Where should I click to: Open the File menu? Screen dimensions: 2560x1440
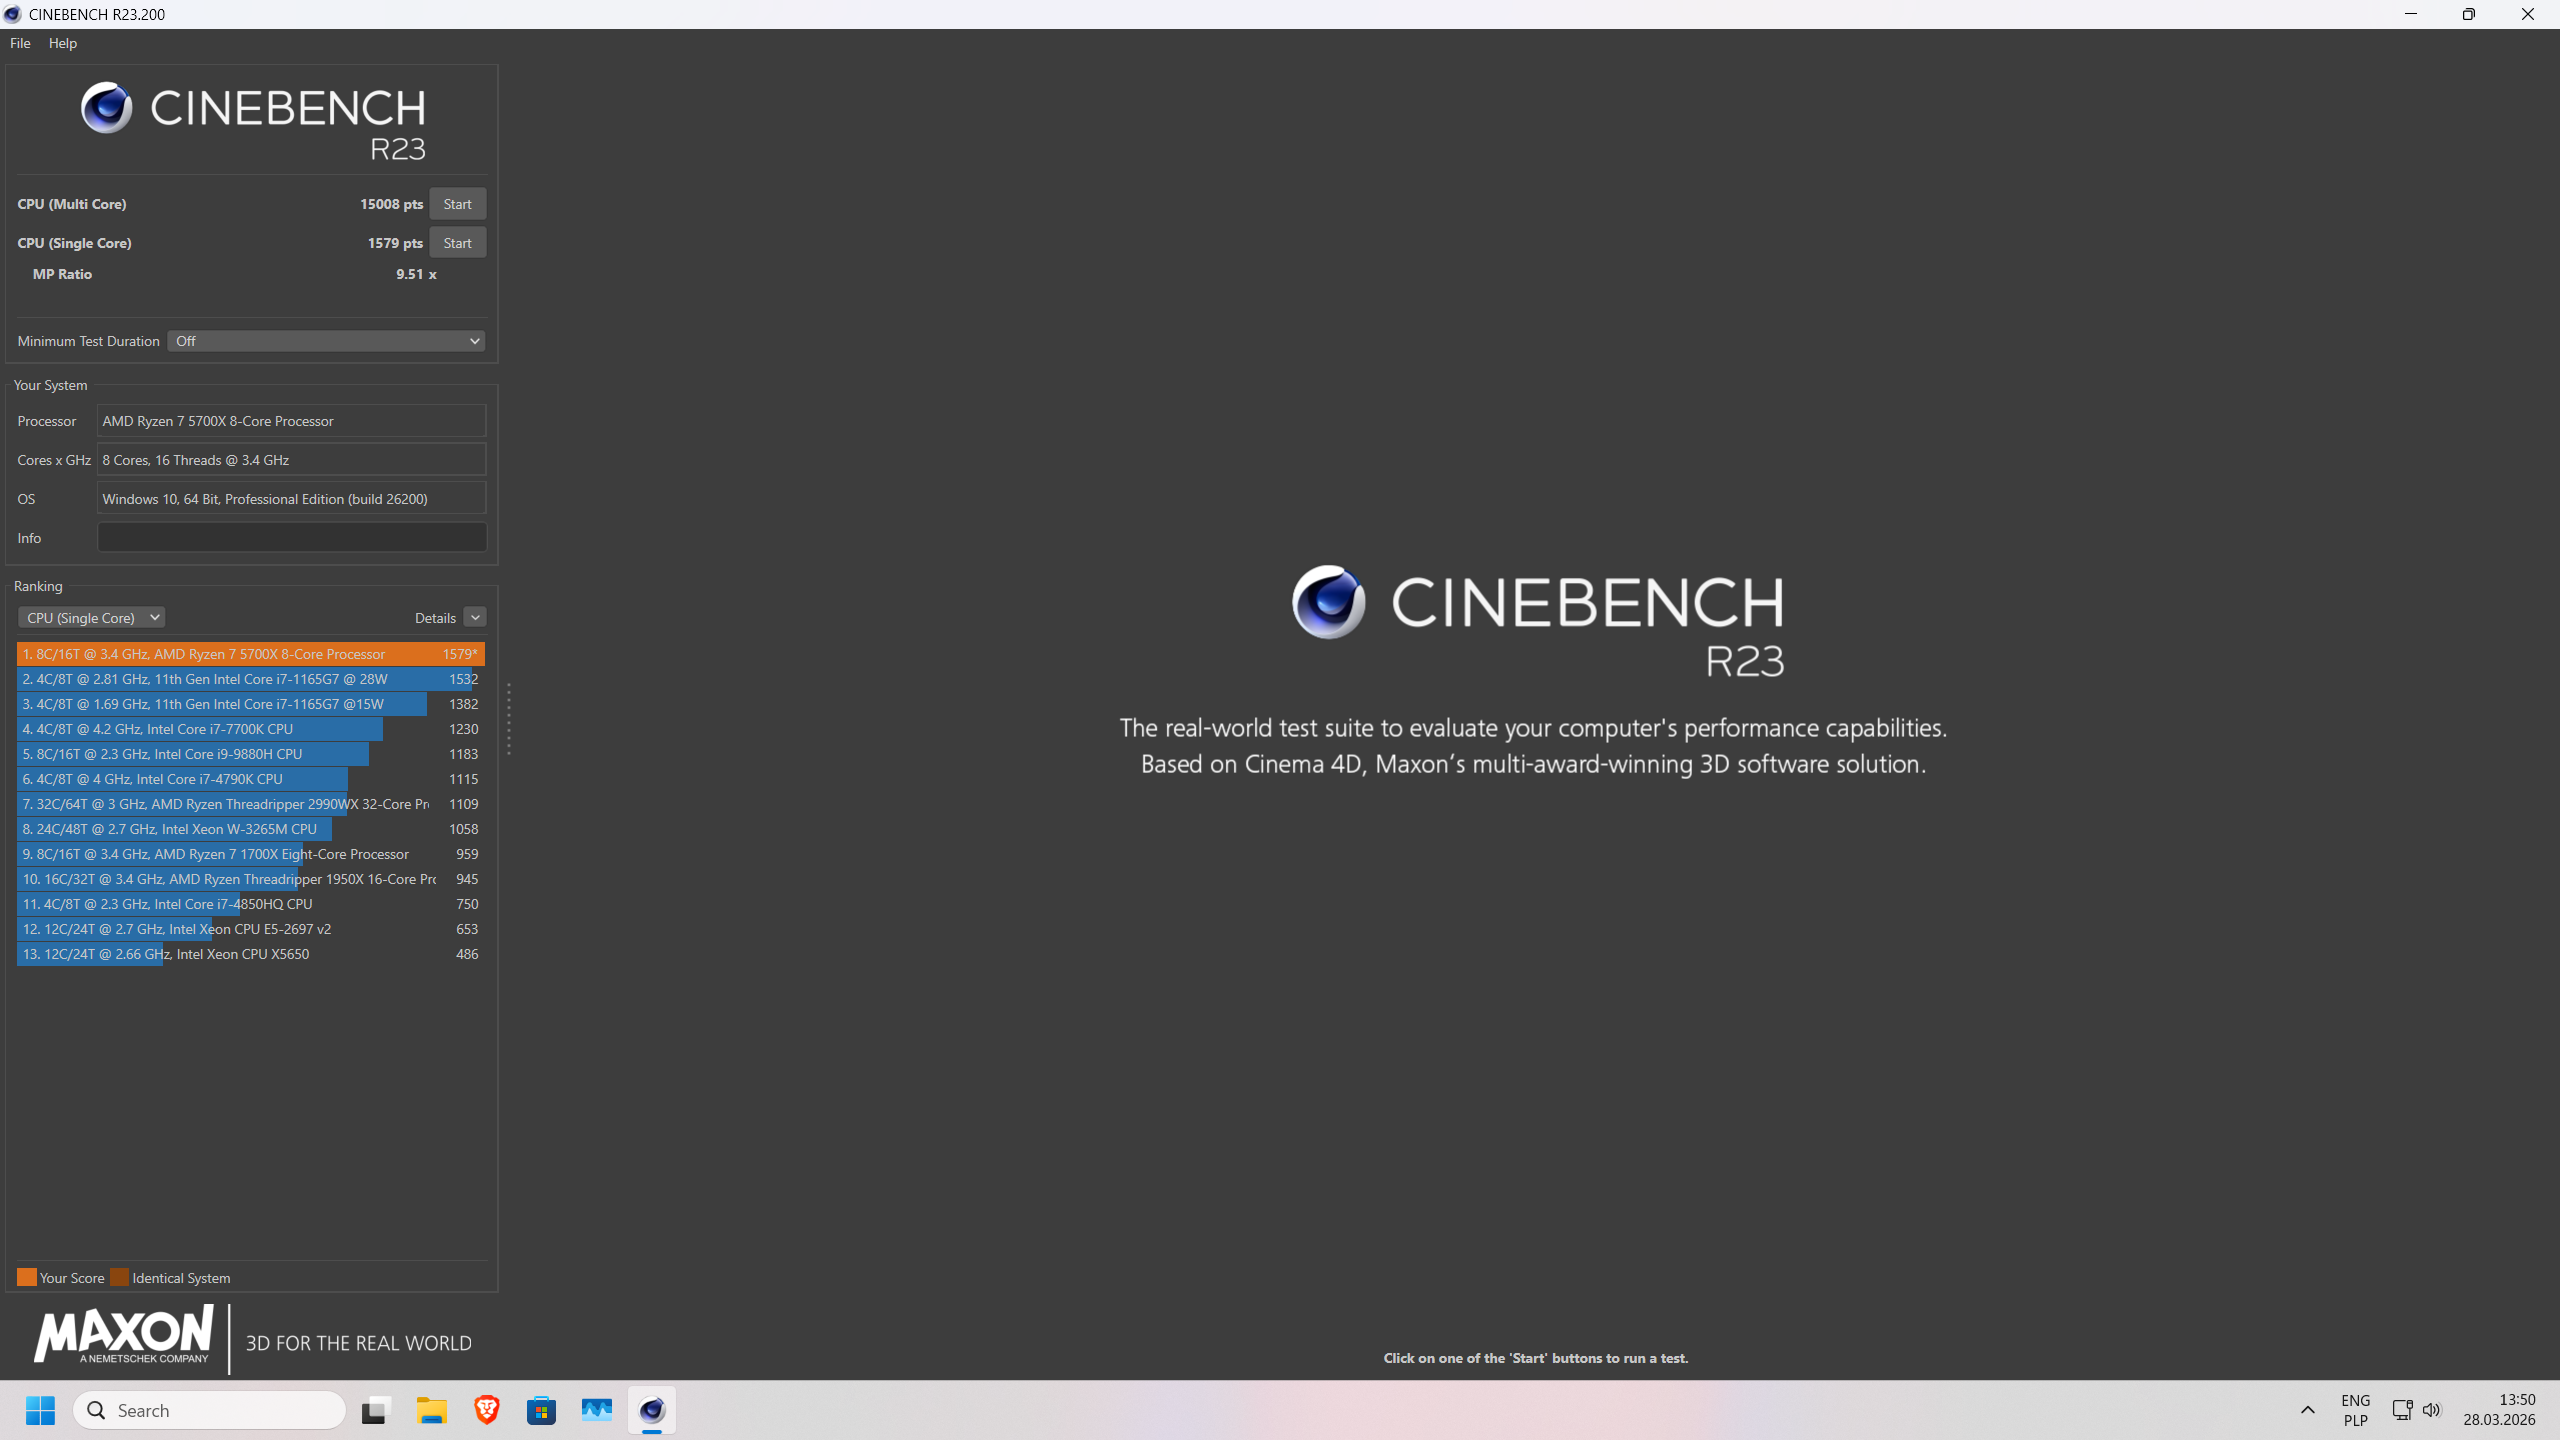tap(20, 43)
